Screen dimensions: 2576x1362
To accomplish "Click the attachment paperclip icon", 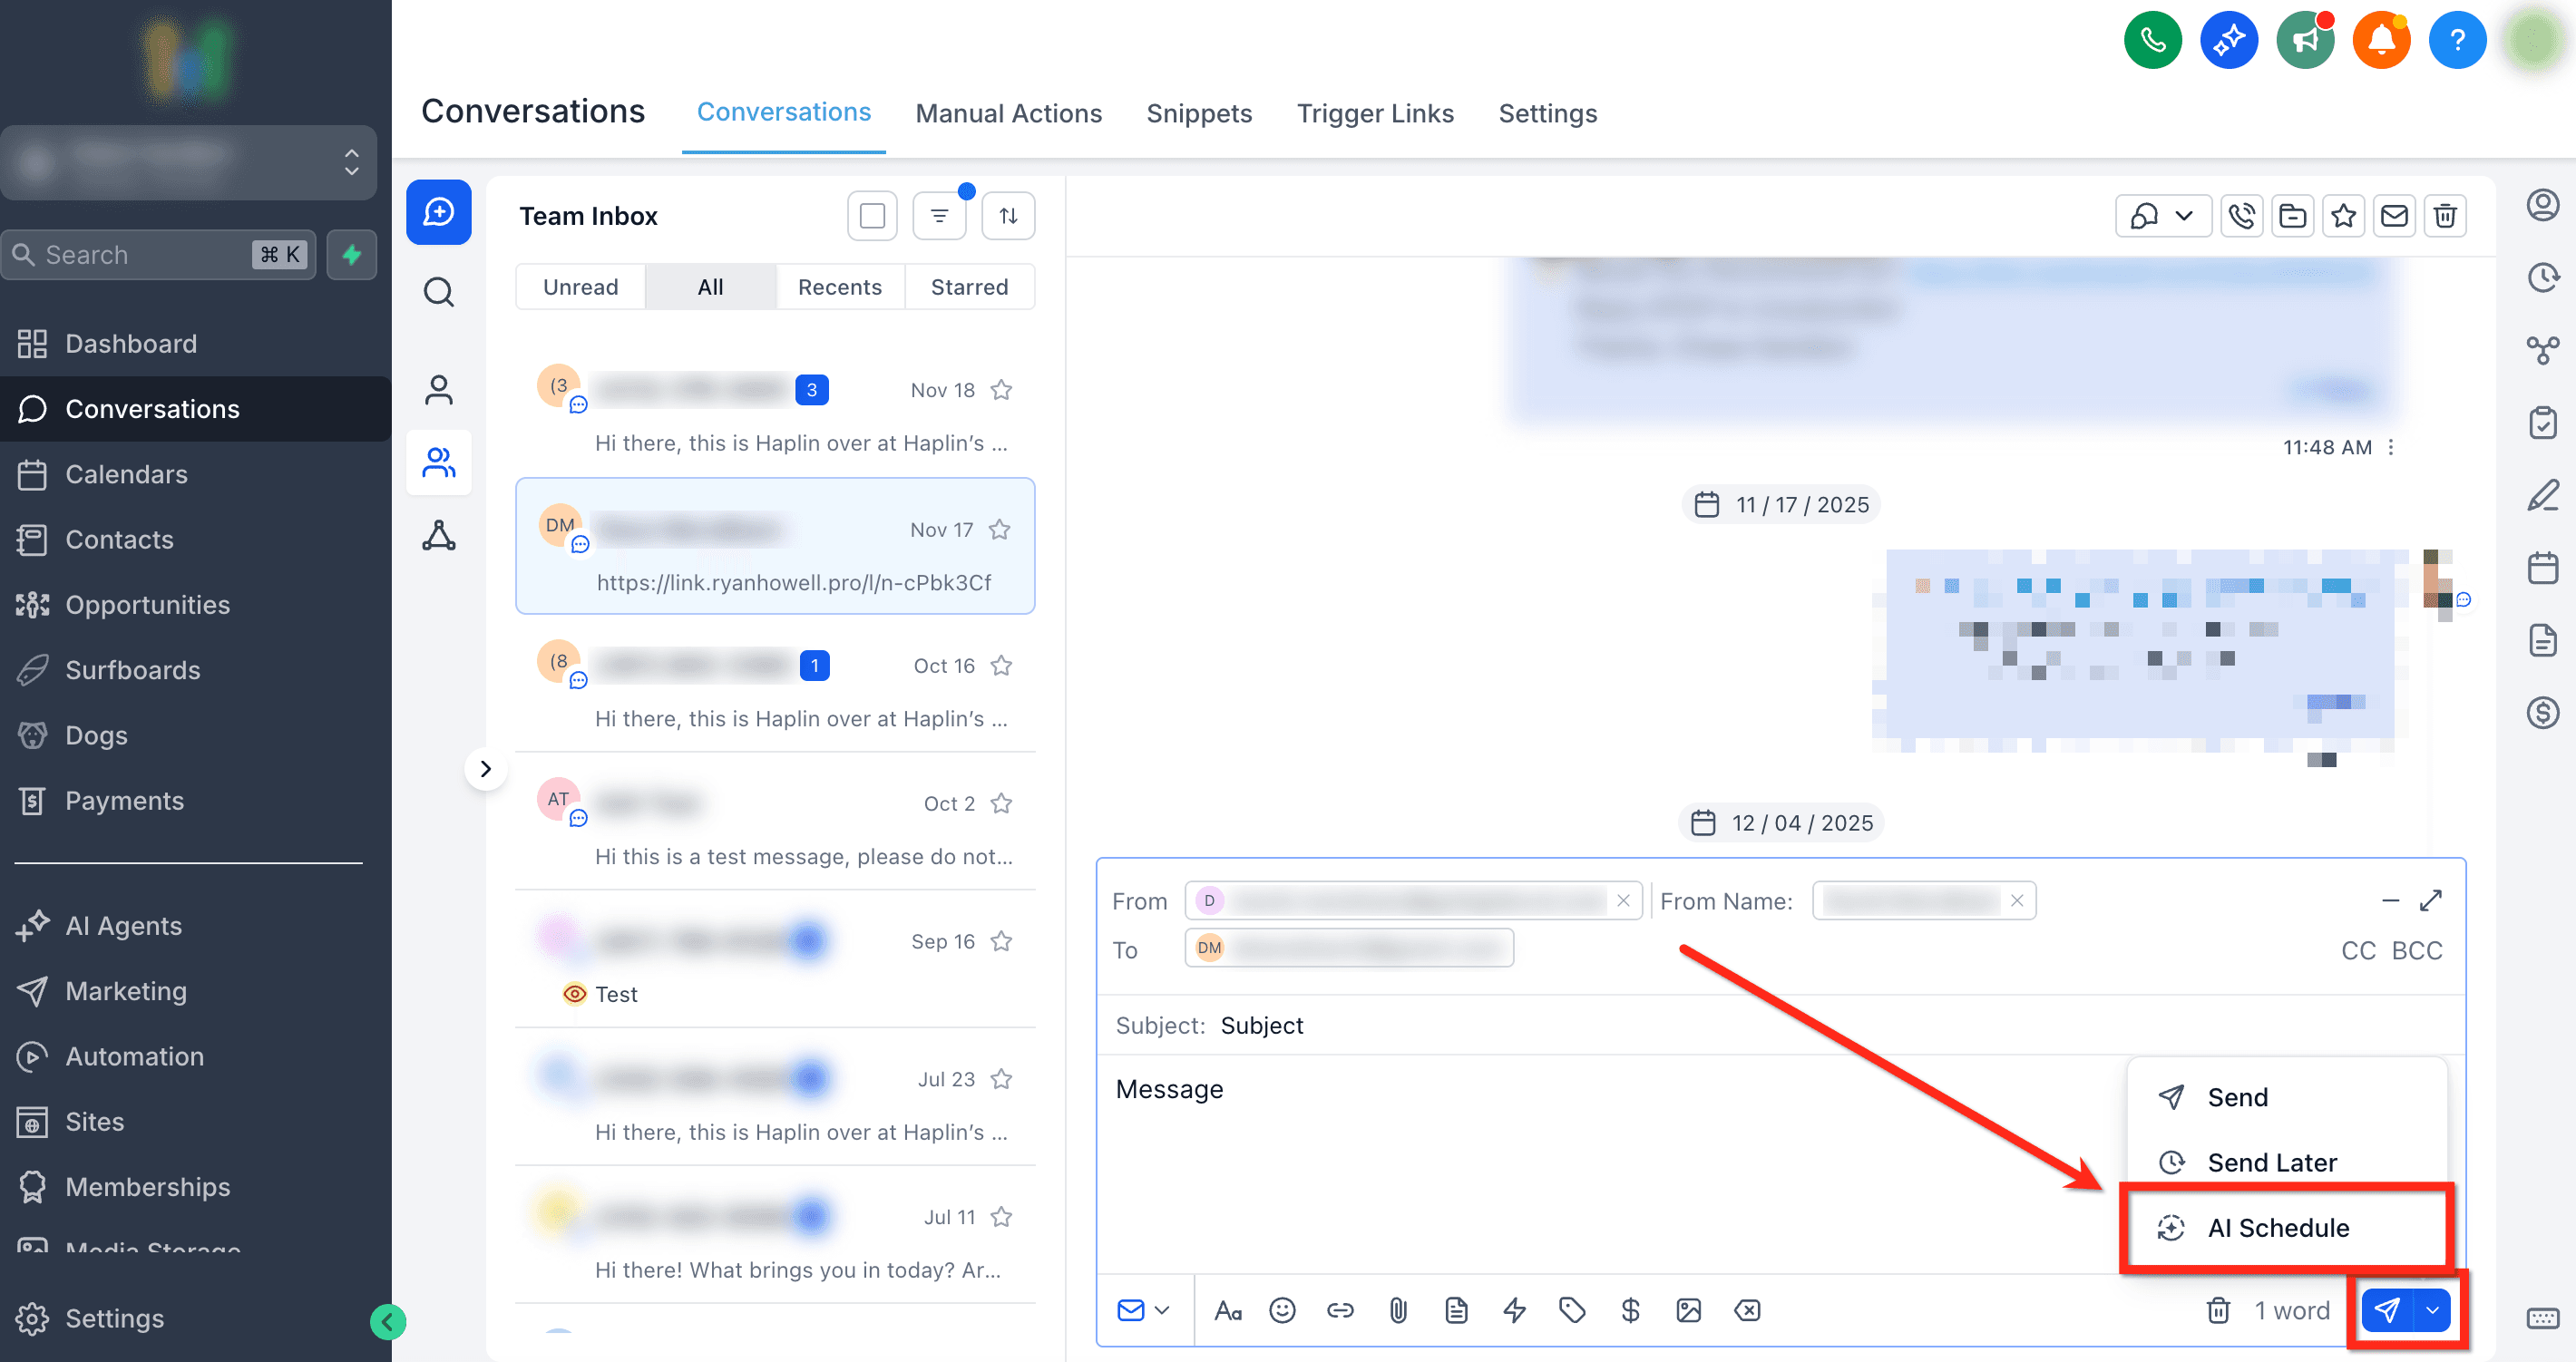I will 1398,1310.
